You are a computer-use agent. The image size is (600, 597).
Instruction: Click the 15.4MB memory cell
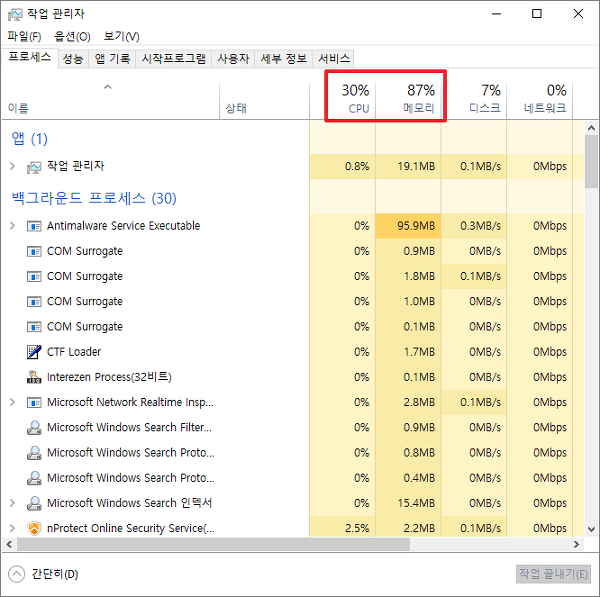408,503
